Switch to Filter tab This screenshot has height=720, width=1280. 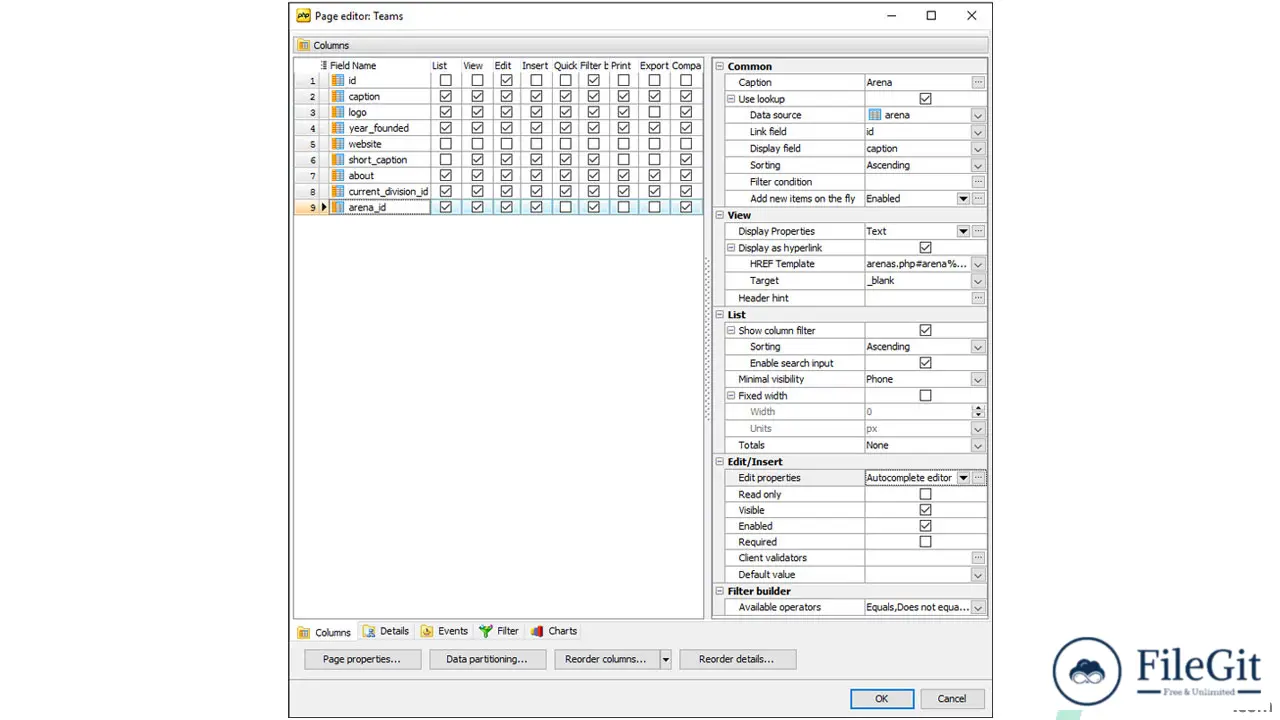499,631
